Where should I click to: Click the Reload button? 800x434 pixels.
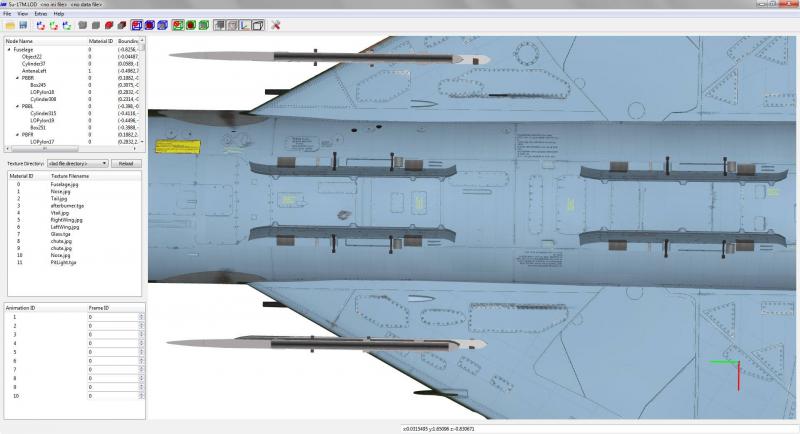click(x=126, y=163)
